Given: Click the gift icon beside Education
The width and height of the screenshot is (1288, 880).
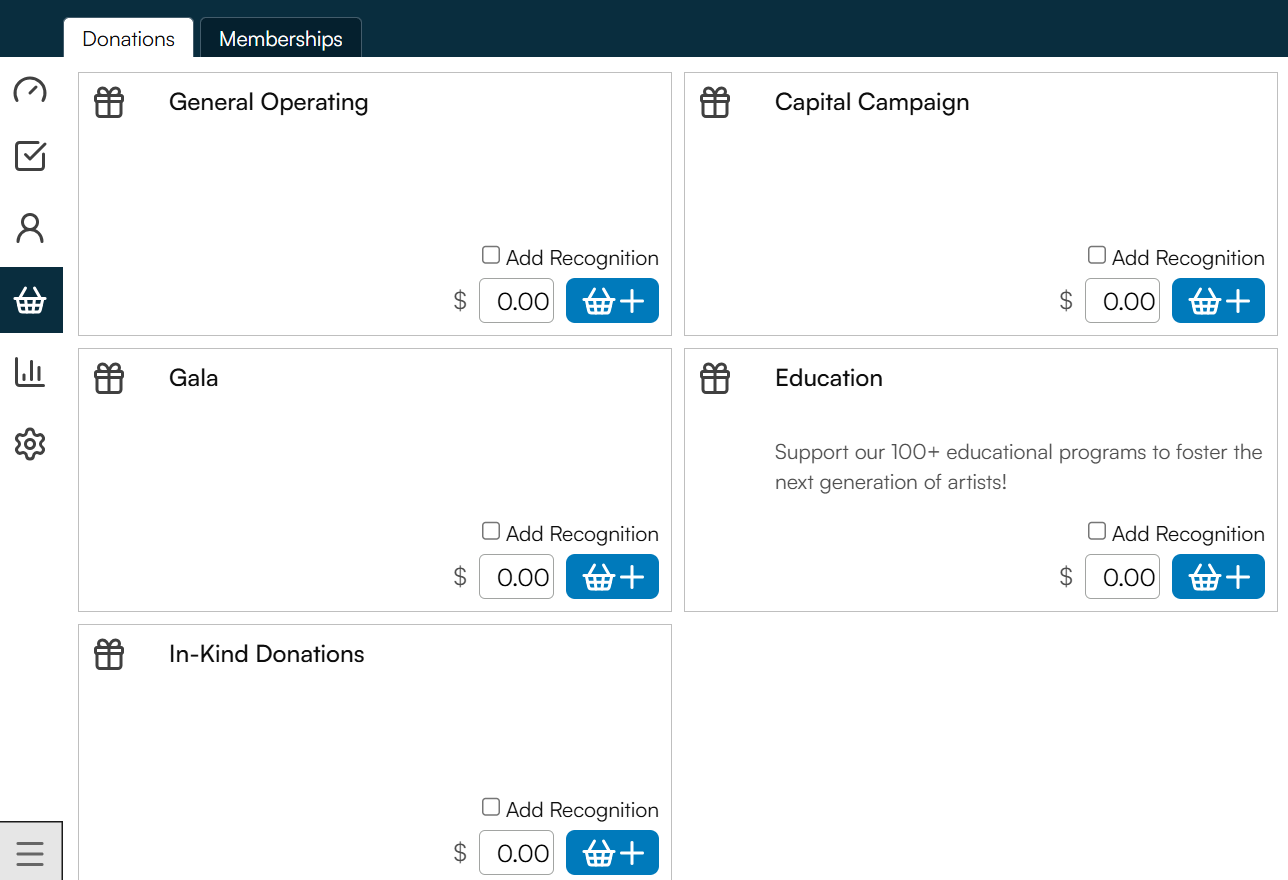Looking at the screenshot, I should click(x=715, y=378).
